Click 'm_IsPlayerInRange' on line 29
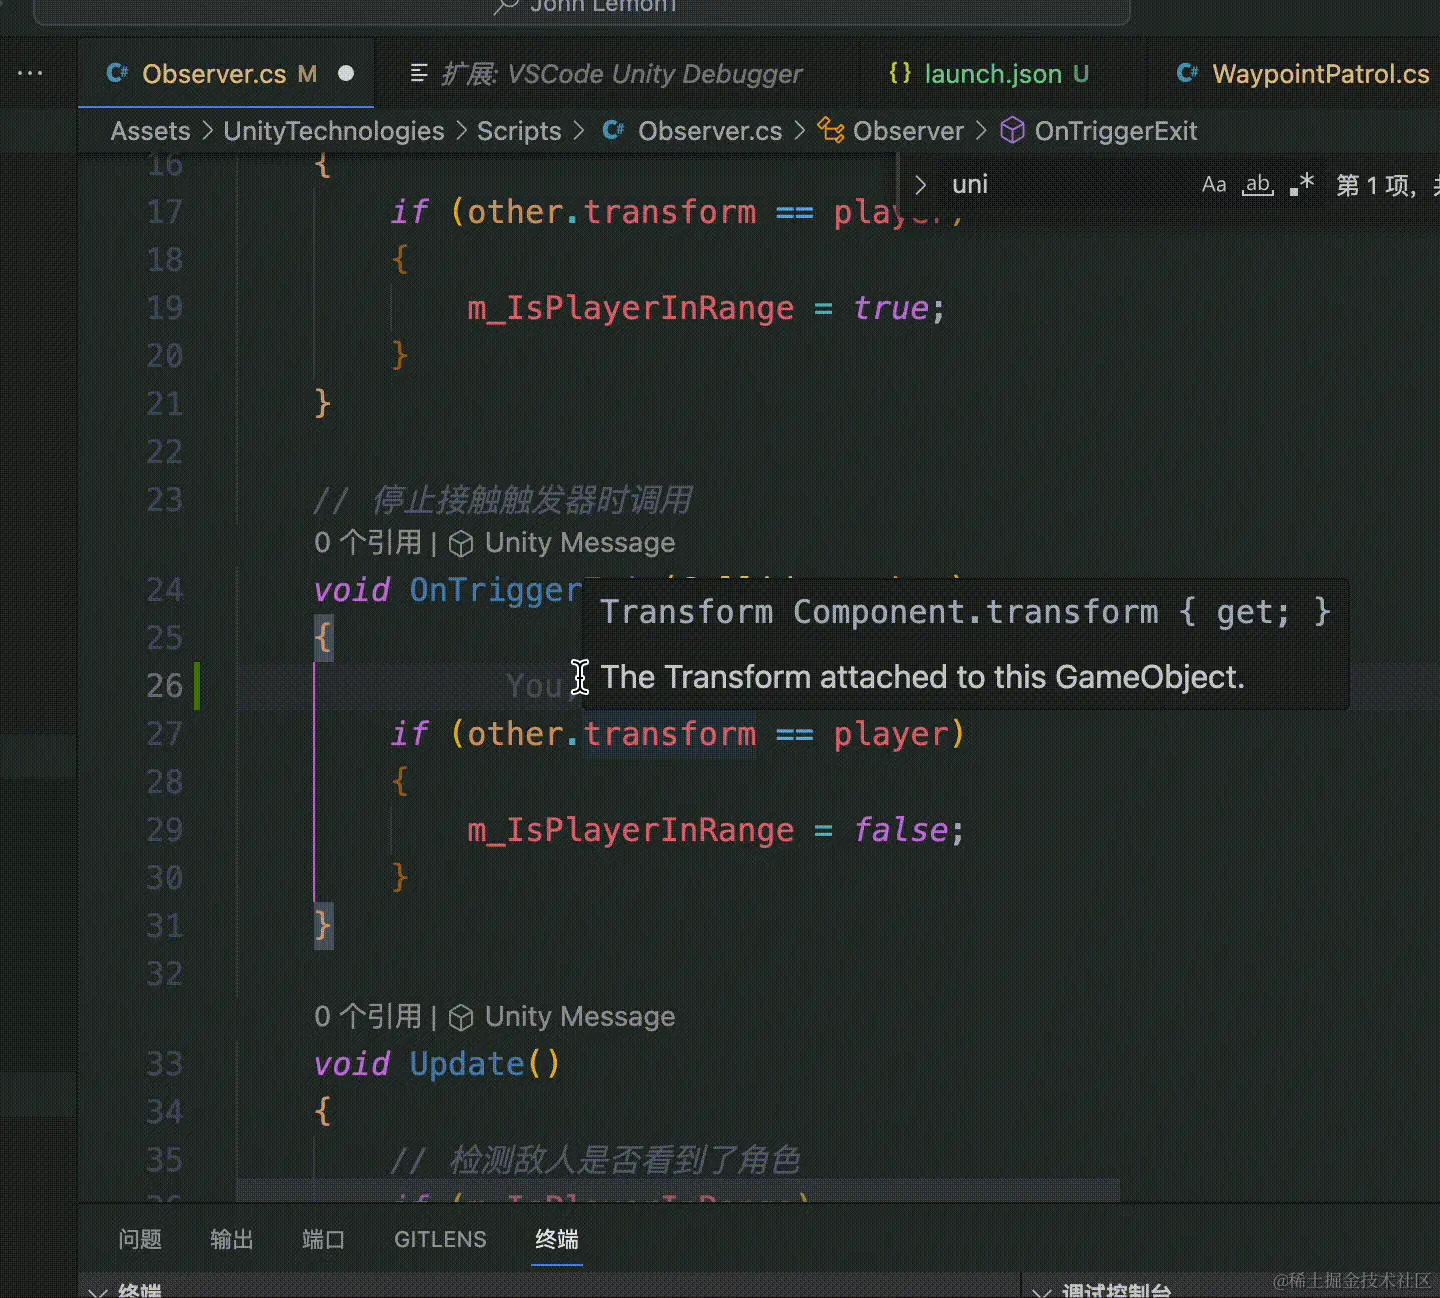The height and width of the screenshot is (1298, 1440). [631, 830]
